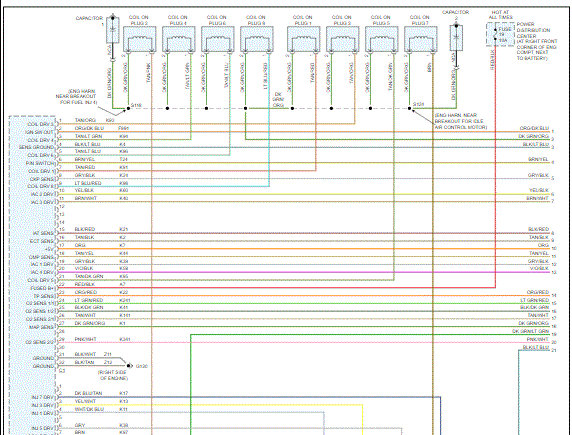Select the Coil On Plug 8 symbol
Image resolution: width=572 pixels, height=435 pixels.
257,39
